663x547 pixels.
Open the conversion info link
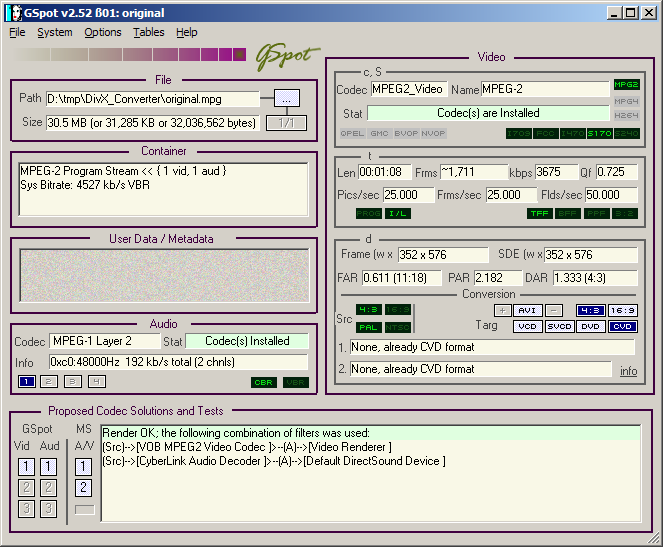(628, 371)
